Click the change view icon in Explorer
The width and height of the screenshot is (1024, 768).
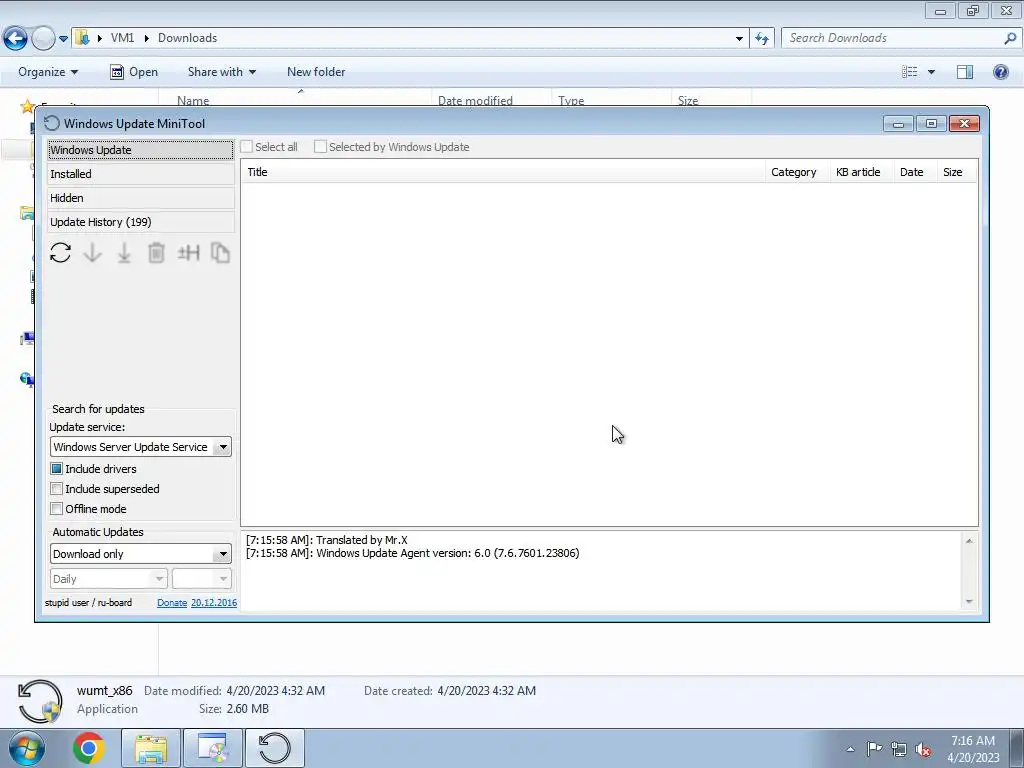tap(909, 72)
